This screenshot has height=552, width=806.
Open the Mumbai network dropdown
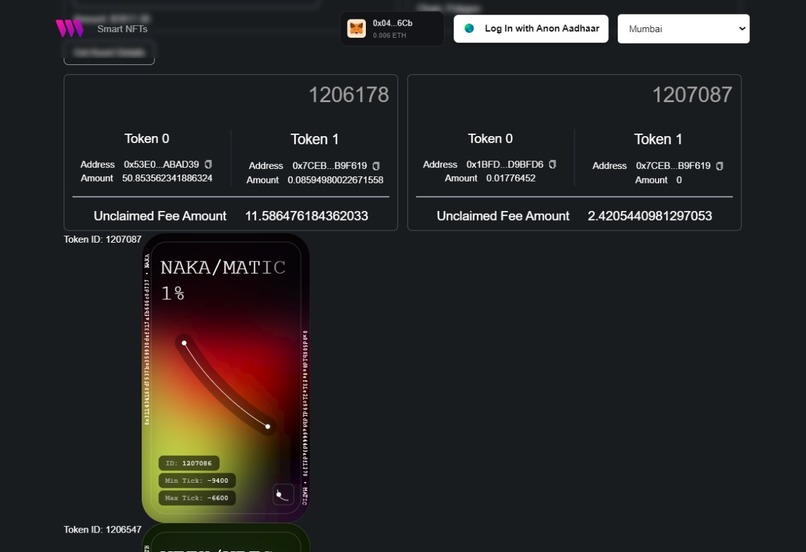683,29
